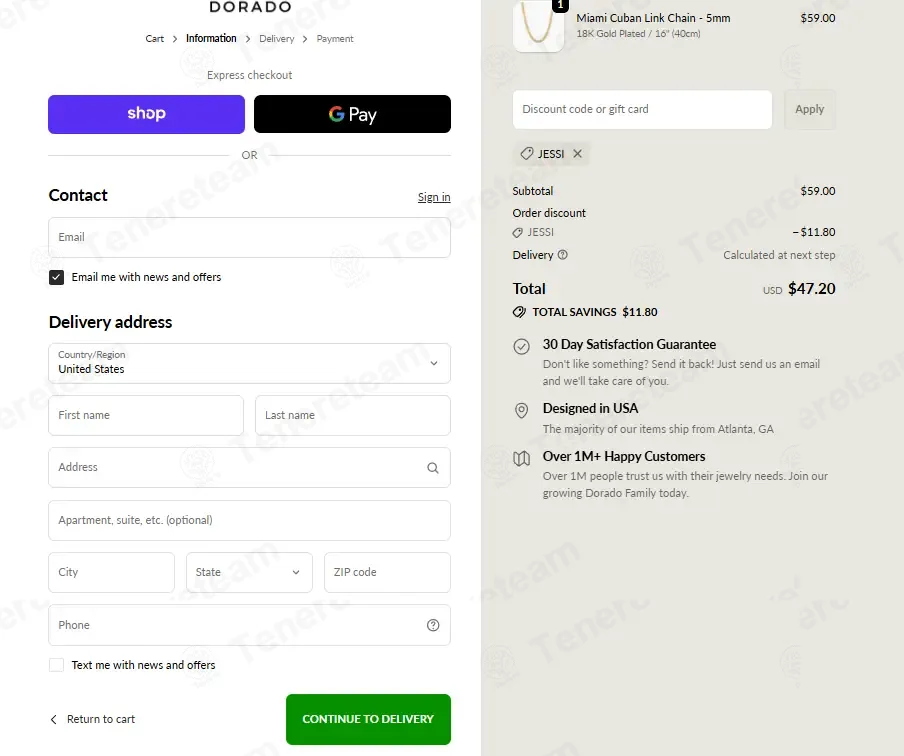904x756 pixels.
Task: Click the $47.20 total amount
Action: [x=812, y=288]
